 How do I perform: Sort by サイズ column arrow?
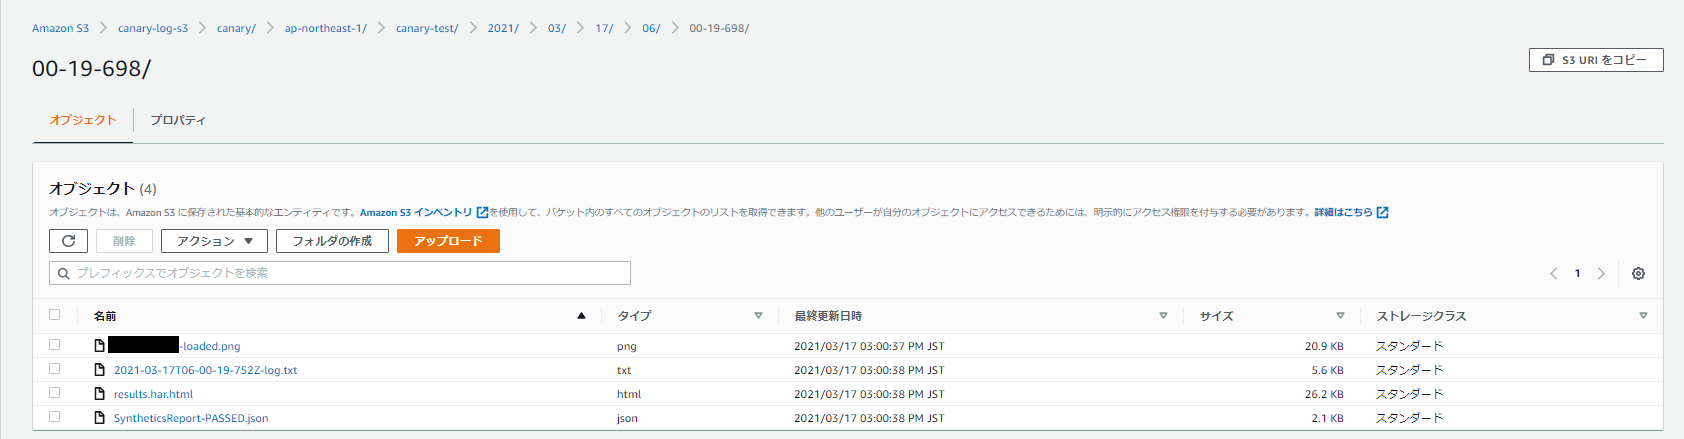1340,316
